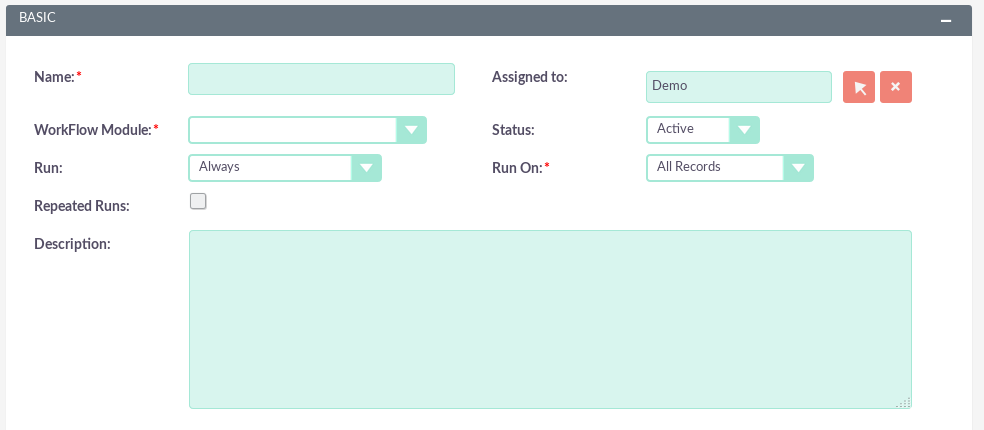
Task: Click the Run On label
Action: pos(516,168)
